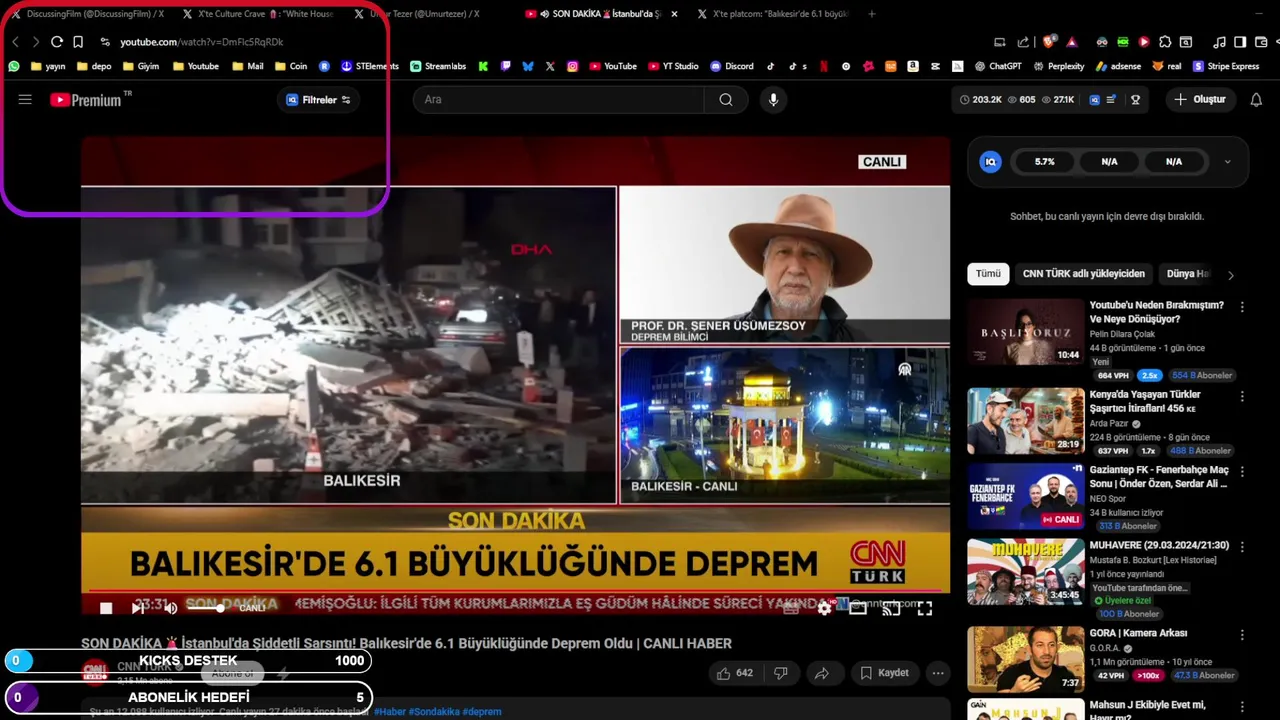This screenshot has width=1280, height=720.
Task: Open the Filtreler filter options
Action: tap(318, 100)
